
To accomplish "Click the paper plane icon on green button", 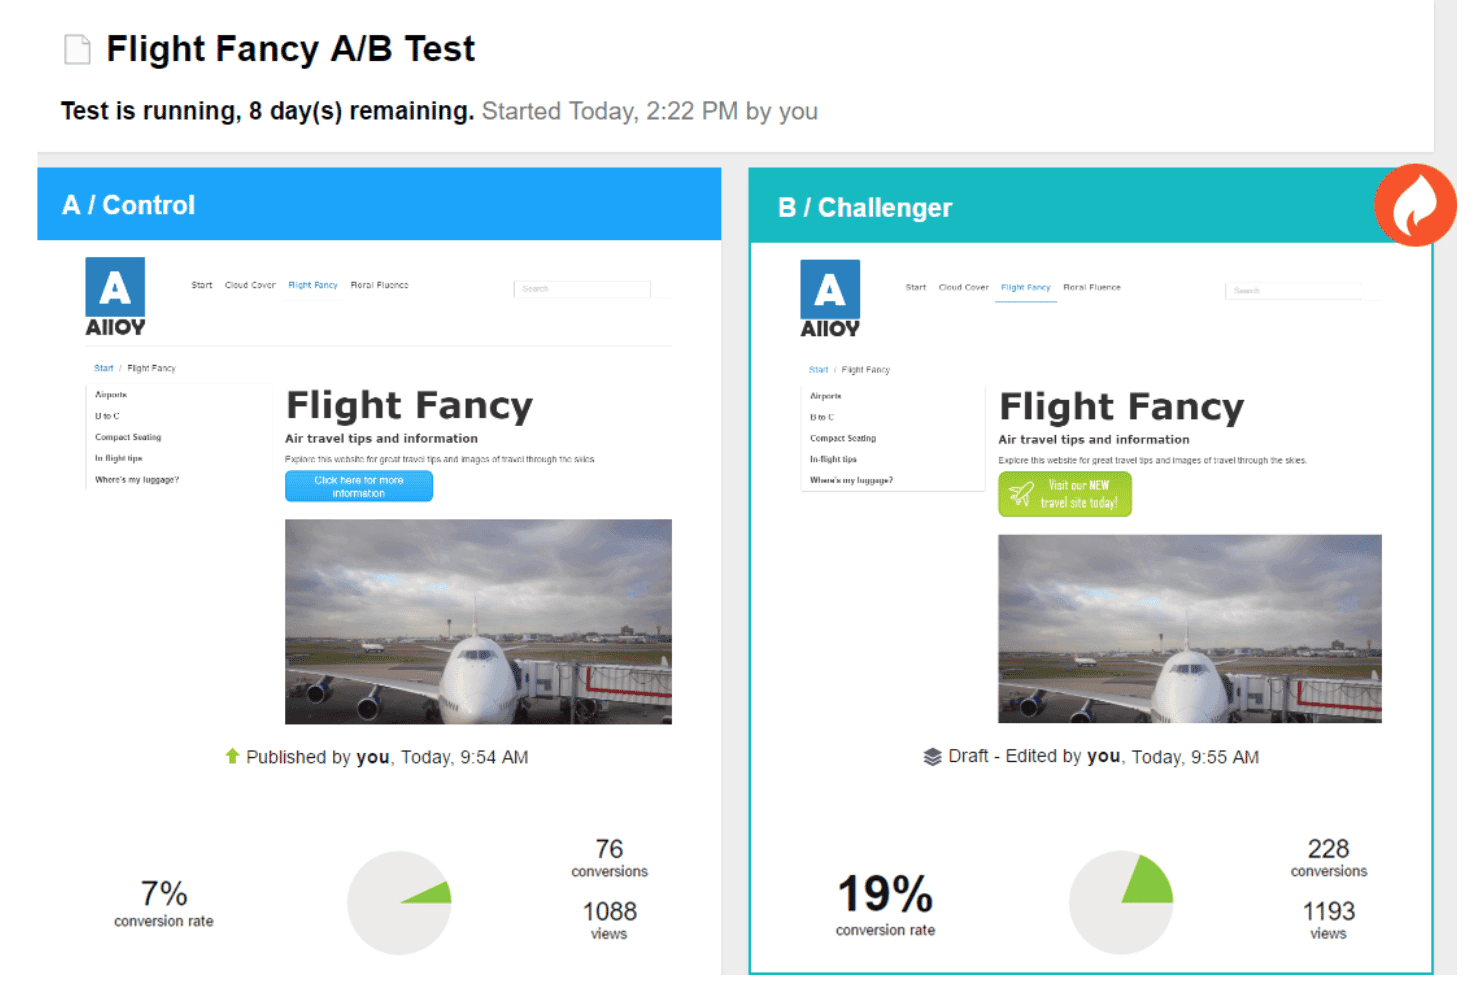I will 1021,494.
